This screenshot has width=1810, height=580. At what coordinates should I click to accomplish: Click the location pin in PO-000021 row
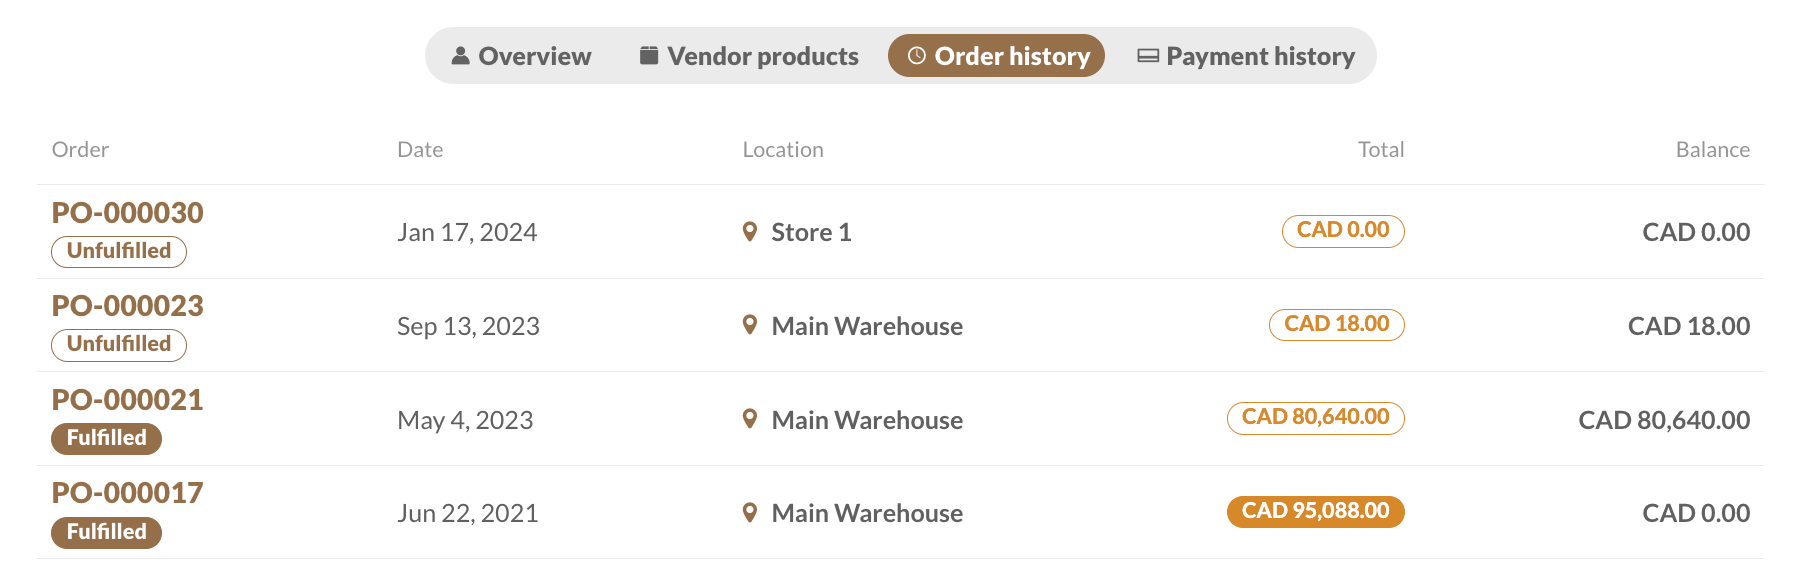click(750, 419)
